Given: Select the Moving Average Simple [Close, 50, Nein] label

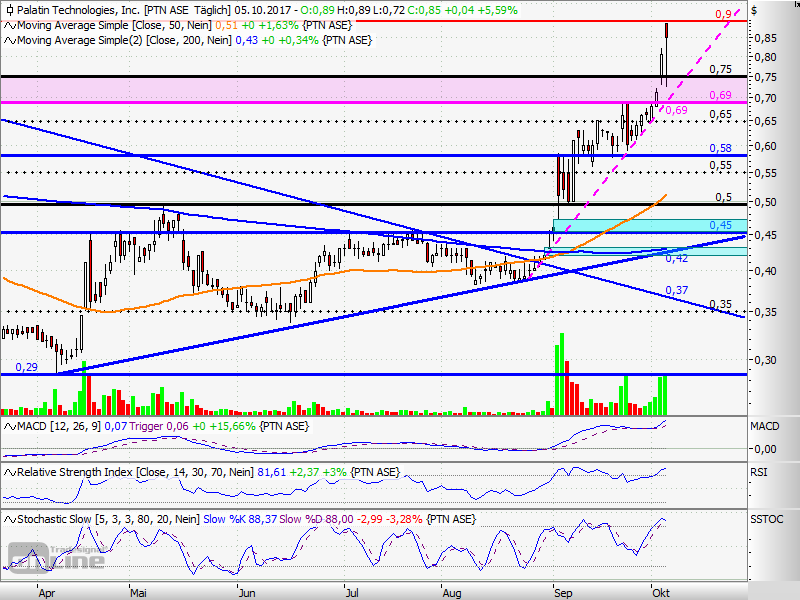Looking at the screenshot, I should click(114, 26).
